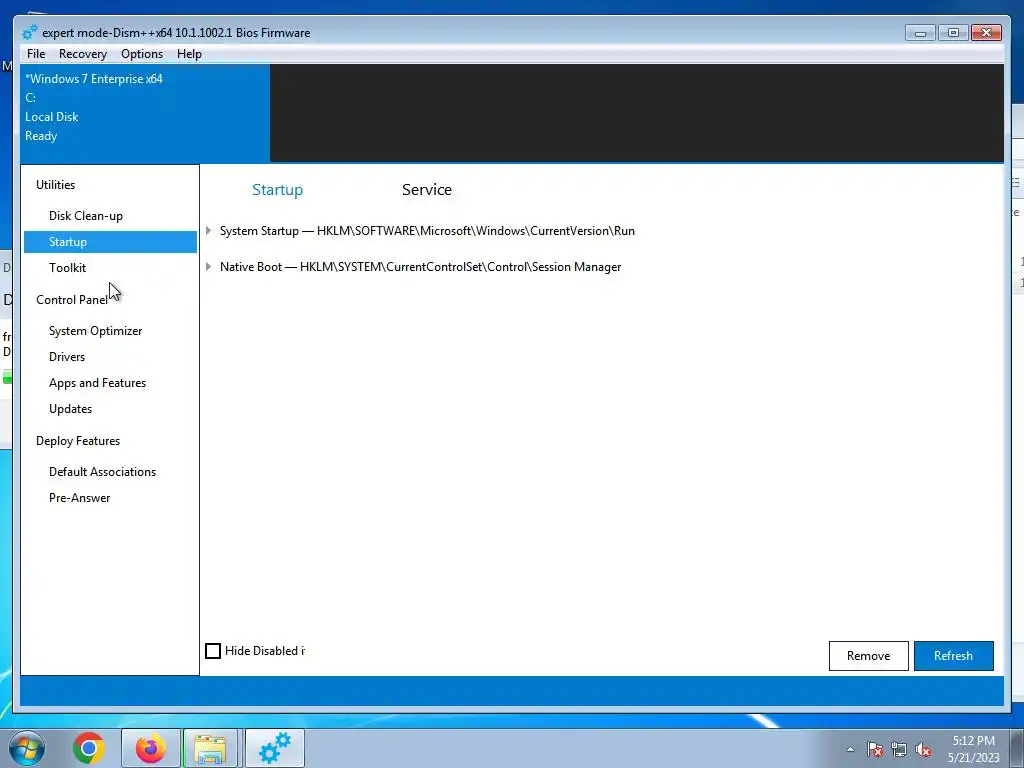Maximize the Dism++ window
Screen dimensions: 1024x768
953,33
